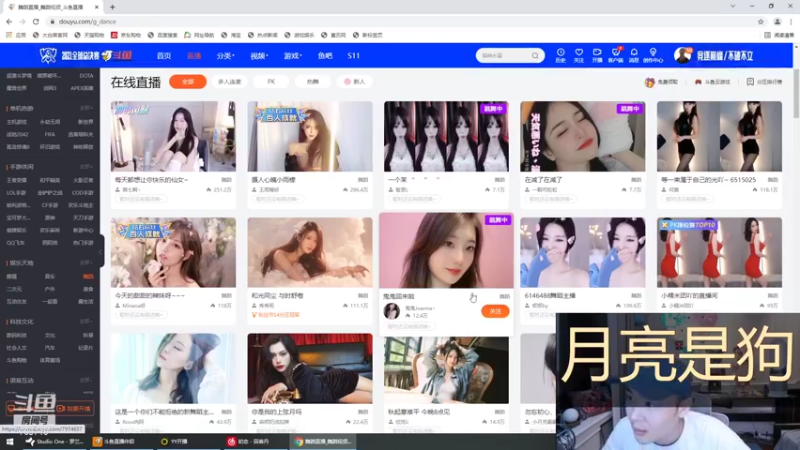Image resolution: width=800 pixels, height=450 pixels.
Task: Open Chrome three-dot menu
Action: point(791,21)
